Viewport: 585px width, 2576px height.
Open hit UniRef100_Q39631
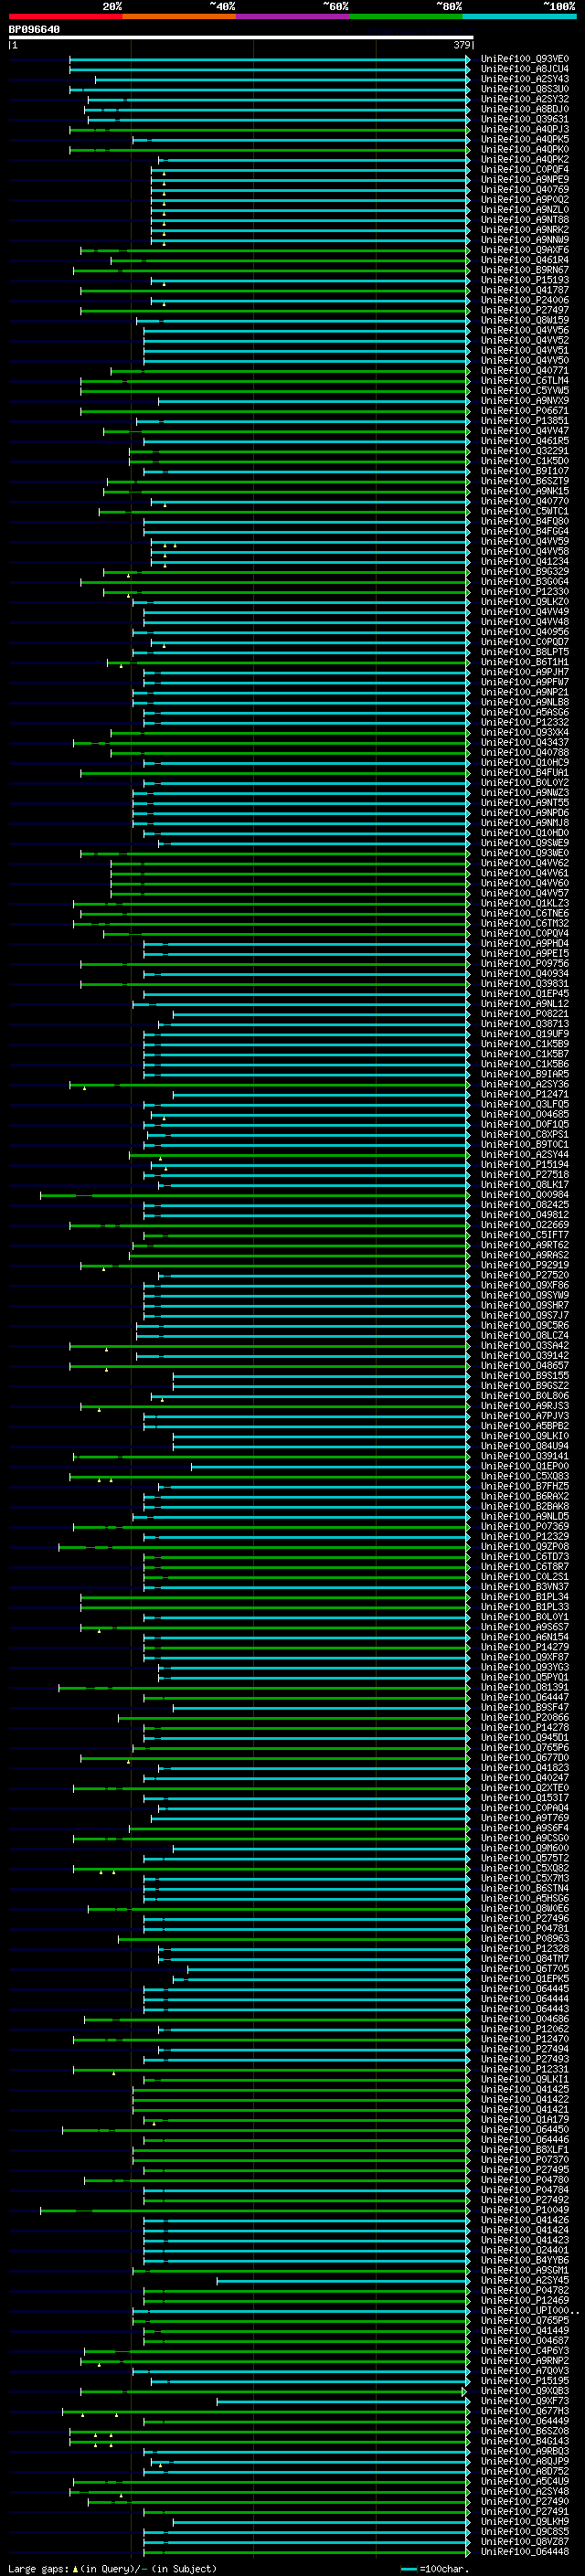(524, 119)
